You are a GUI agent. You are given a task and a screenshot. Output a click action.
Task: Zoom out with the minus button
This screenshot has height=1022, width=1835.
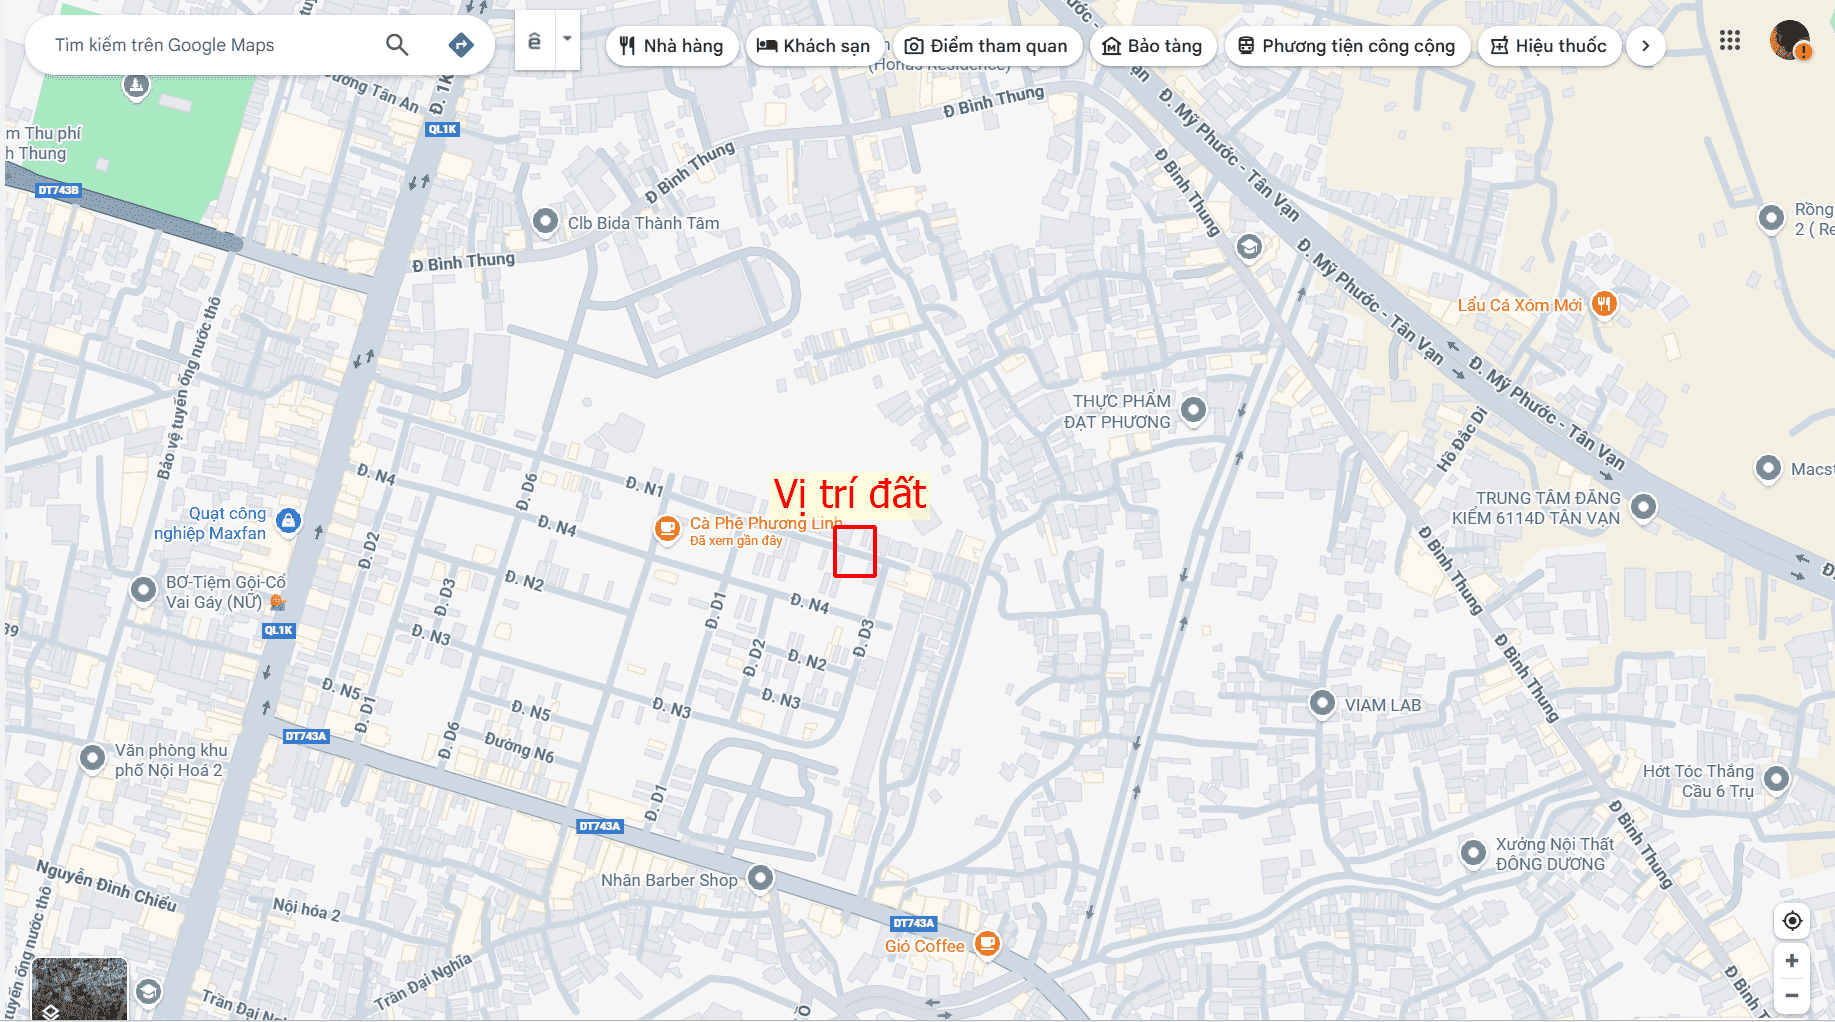tap(1792, 995)
